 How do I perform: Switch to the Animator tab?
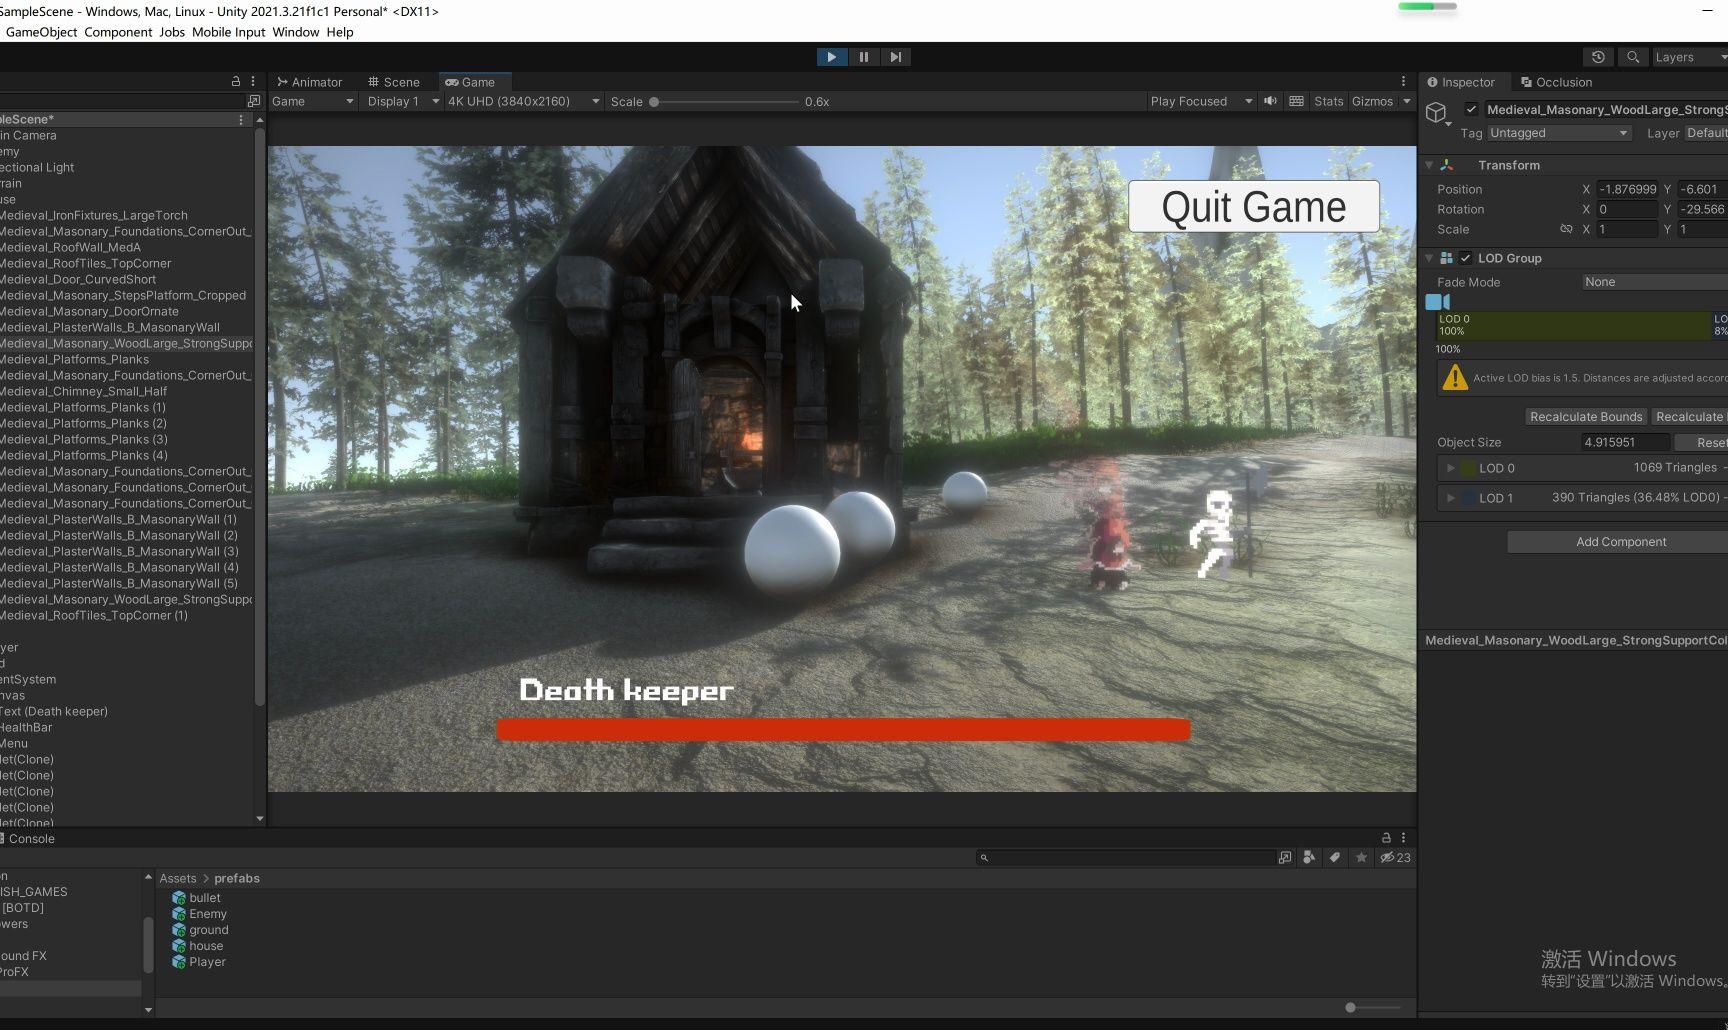coord(309,82)
